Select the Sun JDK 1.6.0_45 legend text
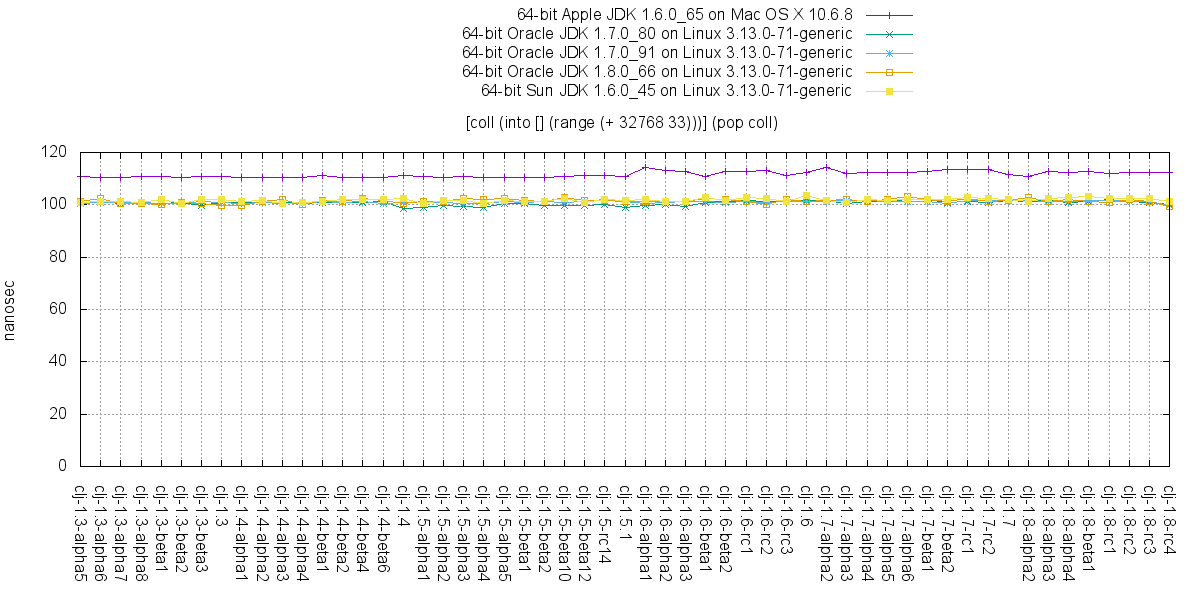The image size is (1200, 600). [666, 91]
